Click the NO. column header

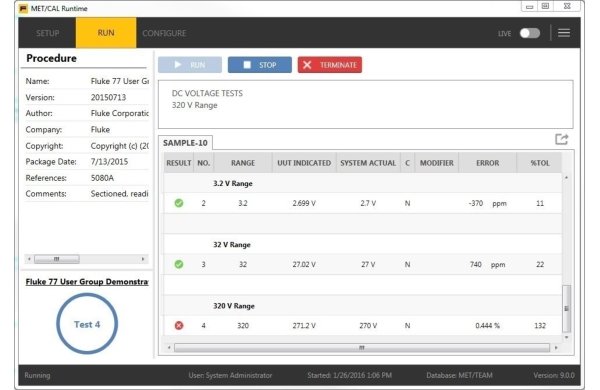point(204,163)
